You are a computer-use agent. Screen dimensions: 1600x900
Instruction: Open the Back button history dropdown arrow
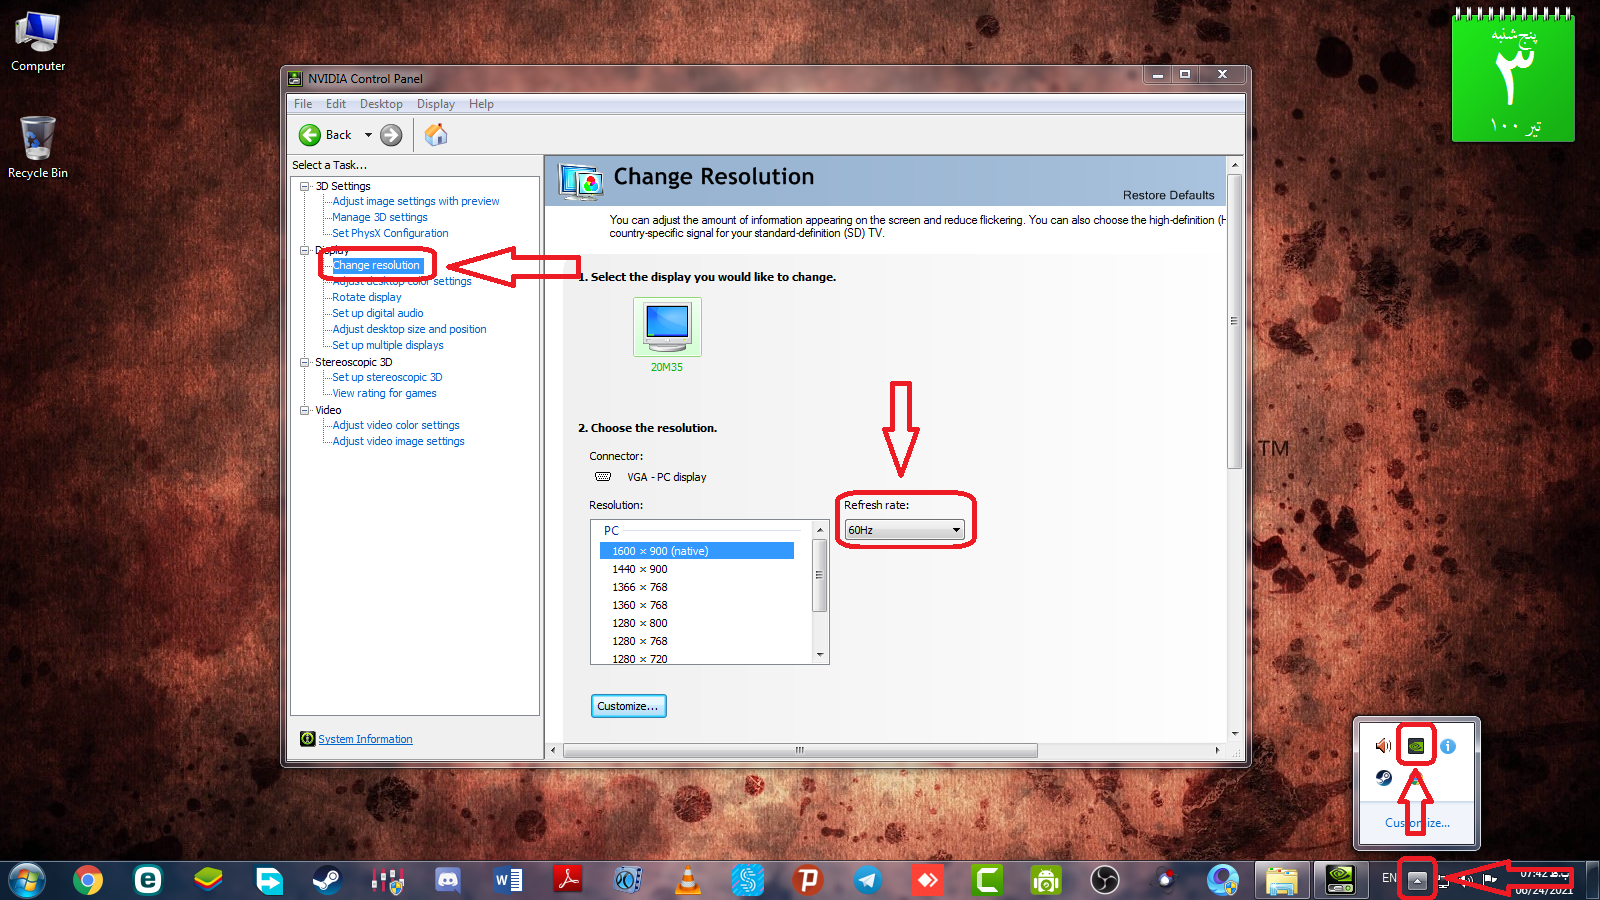coord(368,135)
